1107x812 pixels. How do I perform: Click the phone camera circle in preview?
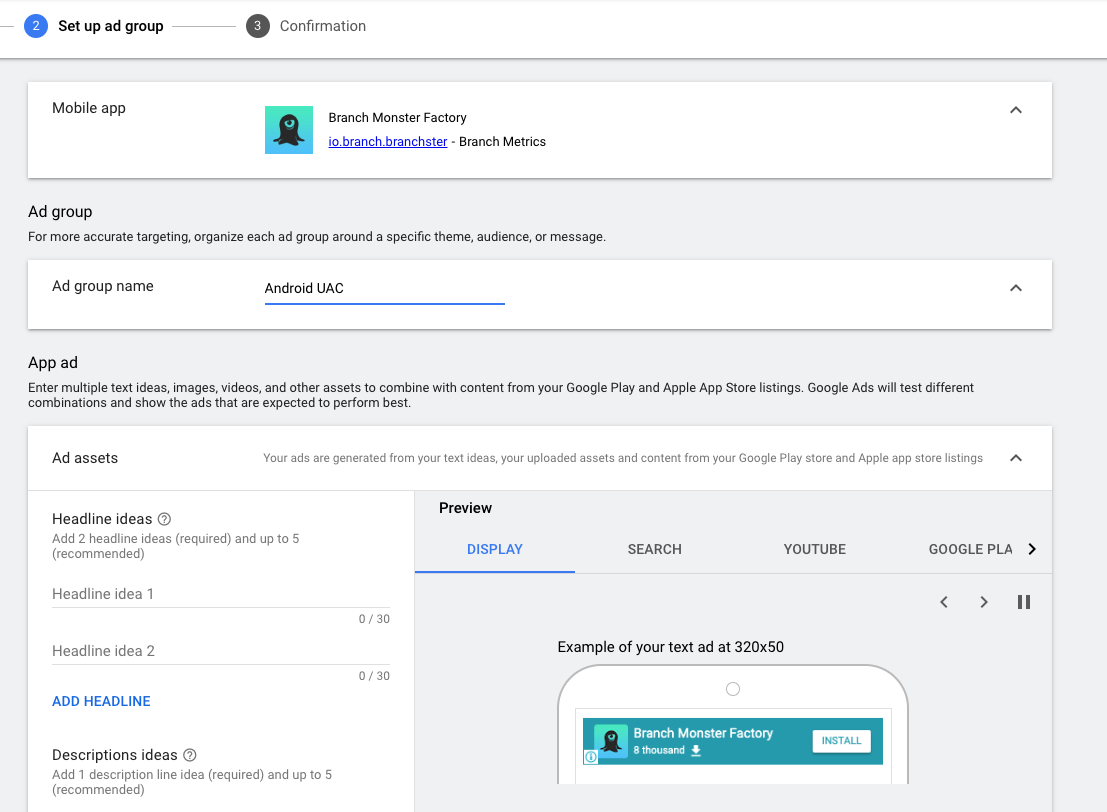pyautogui.click(x=733, y=689)
